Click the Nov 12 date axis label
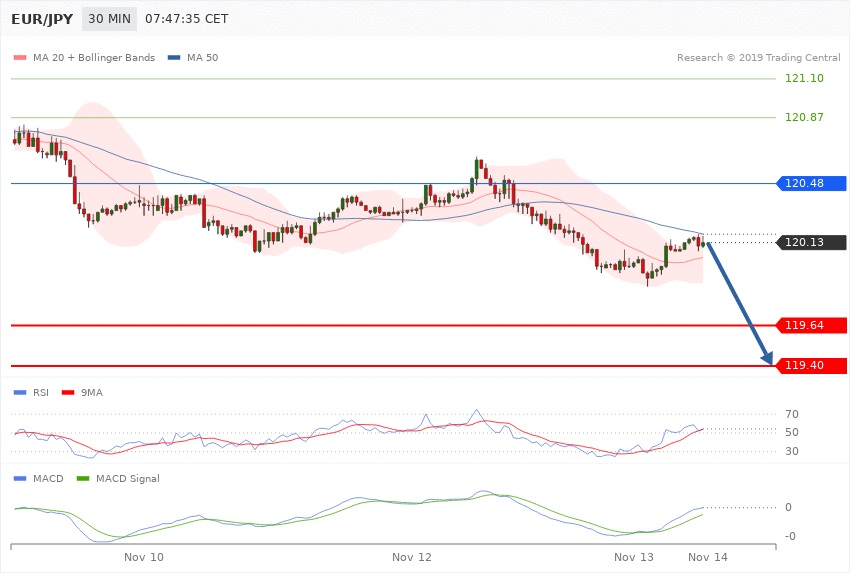850x576 pixels. [x=412, y=556]
